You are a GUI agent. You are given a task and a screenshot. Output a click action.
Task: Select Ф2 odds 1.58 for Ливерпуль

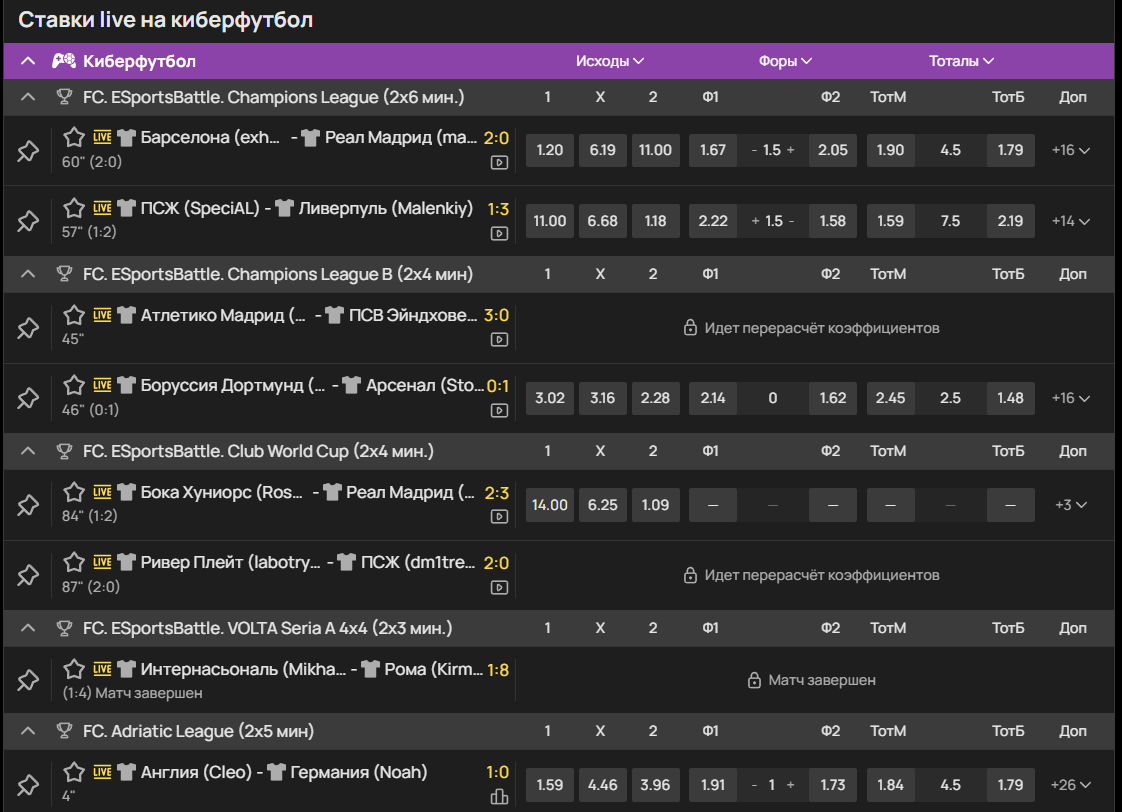833,221
